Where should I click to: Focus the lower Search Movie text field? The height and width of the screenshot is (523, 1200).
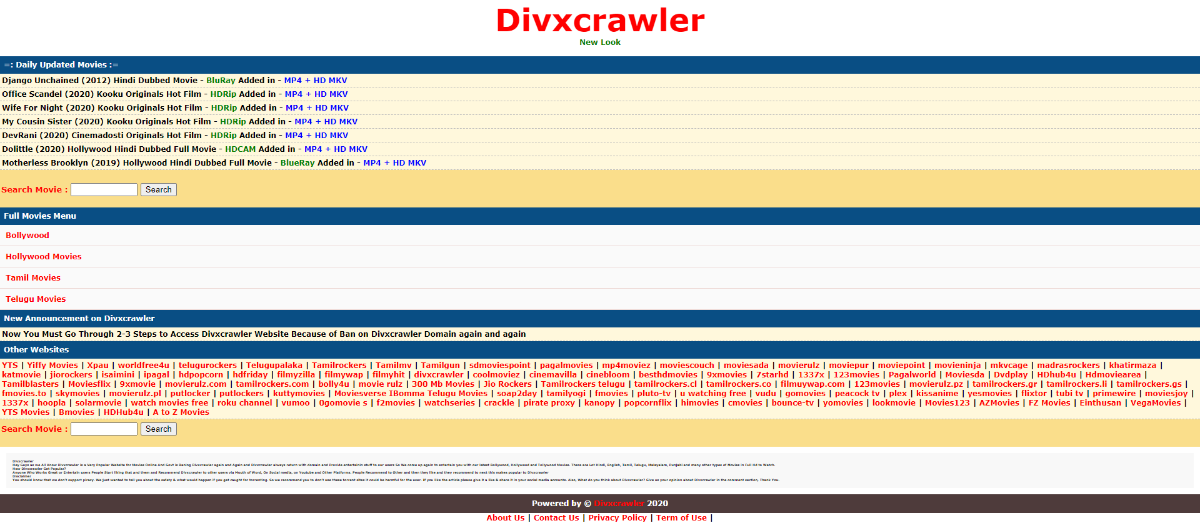104,429
